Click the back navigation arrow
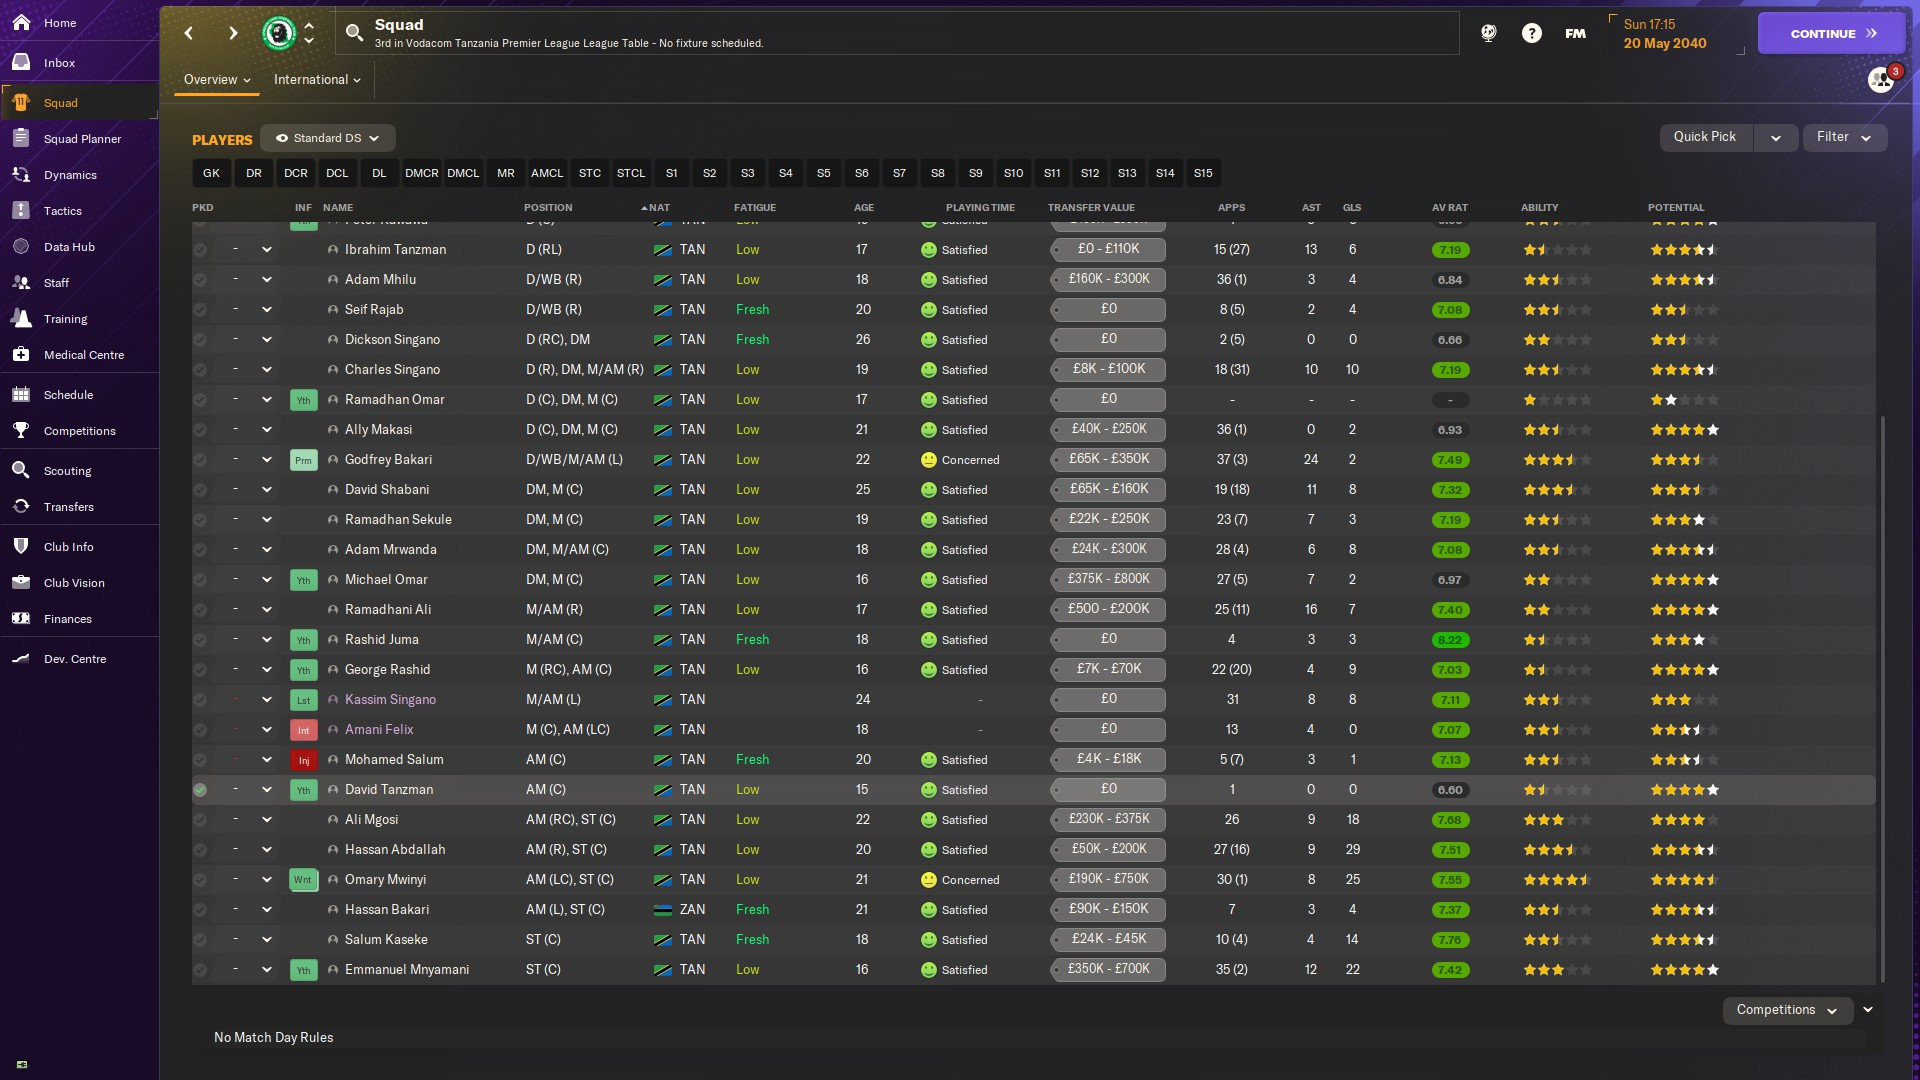1920x1080 pixels. pos(189,33)
